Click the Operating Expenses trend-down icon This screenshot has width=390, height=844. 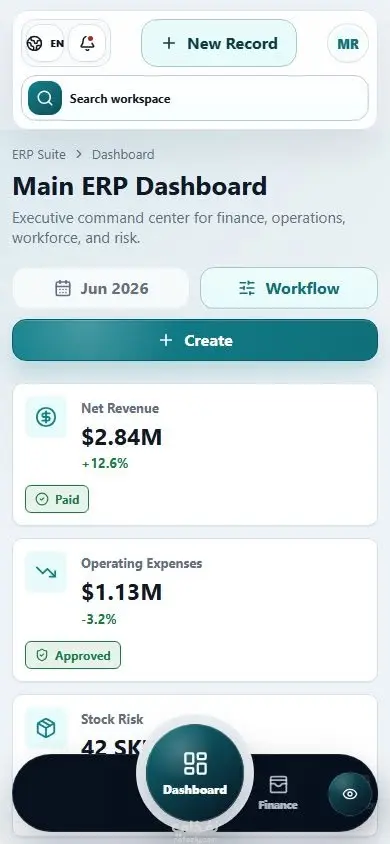[x=46, y=572]
